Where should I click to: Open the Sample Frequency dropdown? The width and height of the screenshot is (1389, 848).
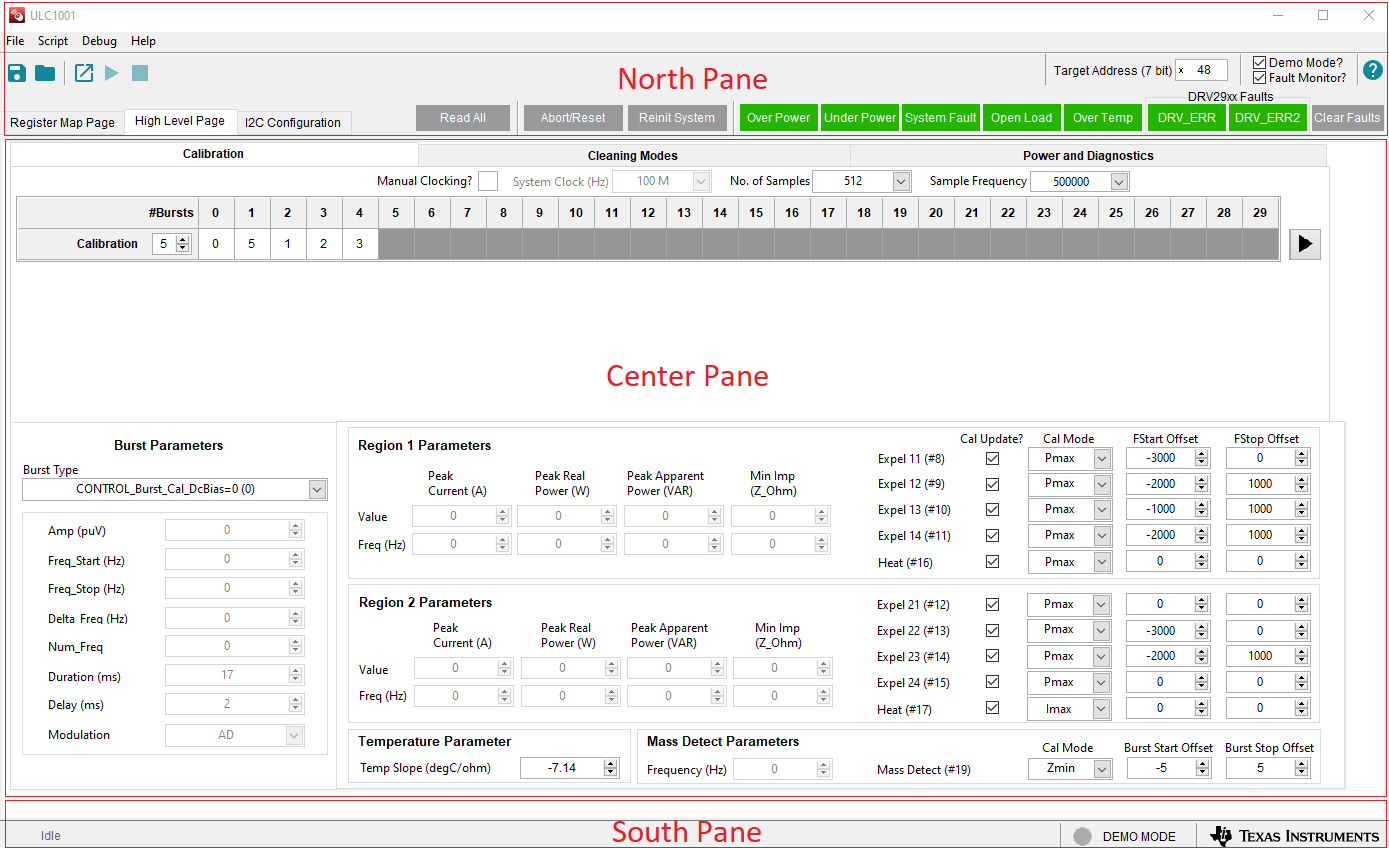1119,182
